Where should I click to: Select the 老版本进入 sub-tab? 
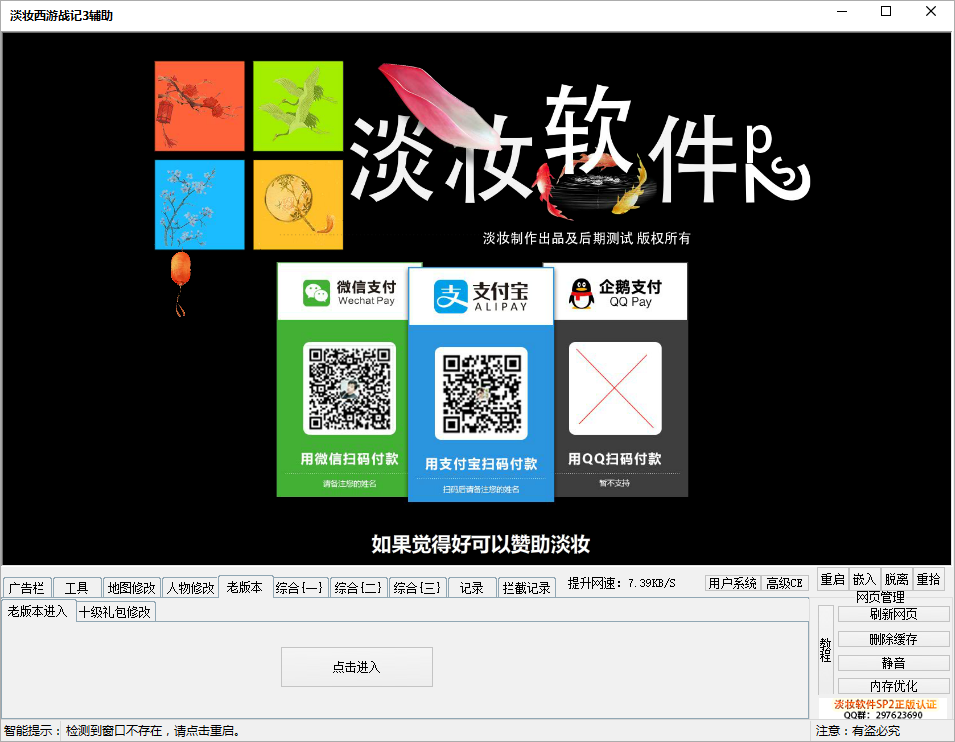[x=38, y=611]
